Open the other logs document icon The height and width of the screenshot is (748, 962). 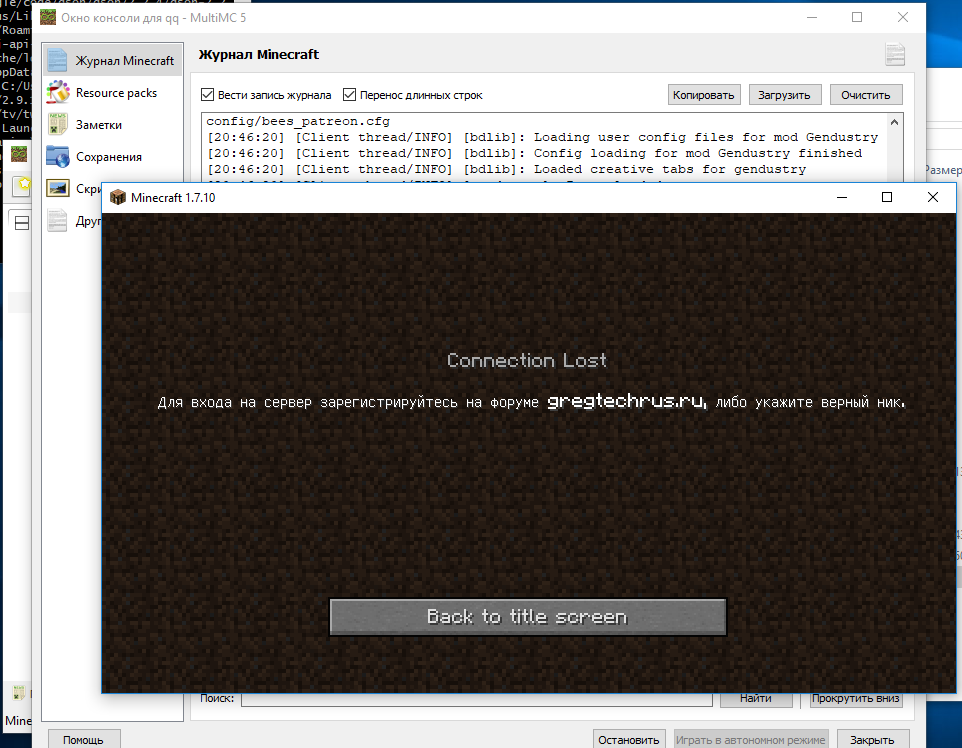tap(57, 220)
